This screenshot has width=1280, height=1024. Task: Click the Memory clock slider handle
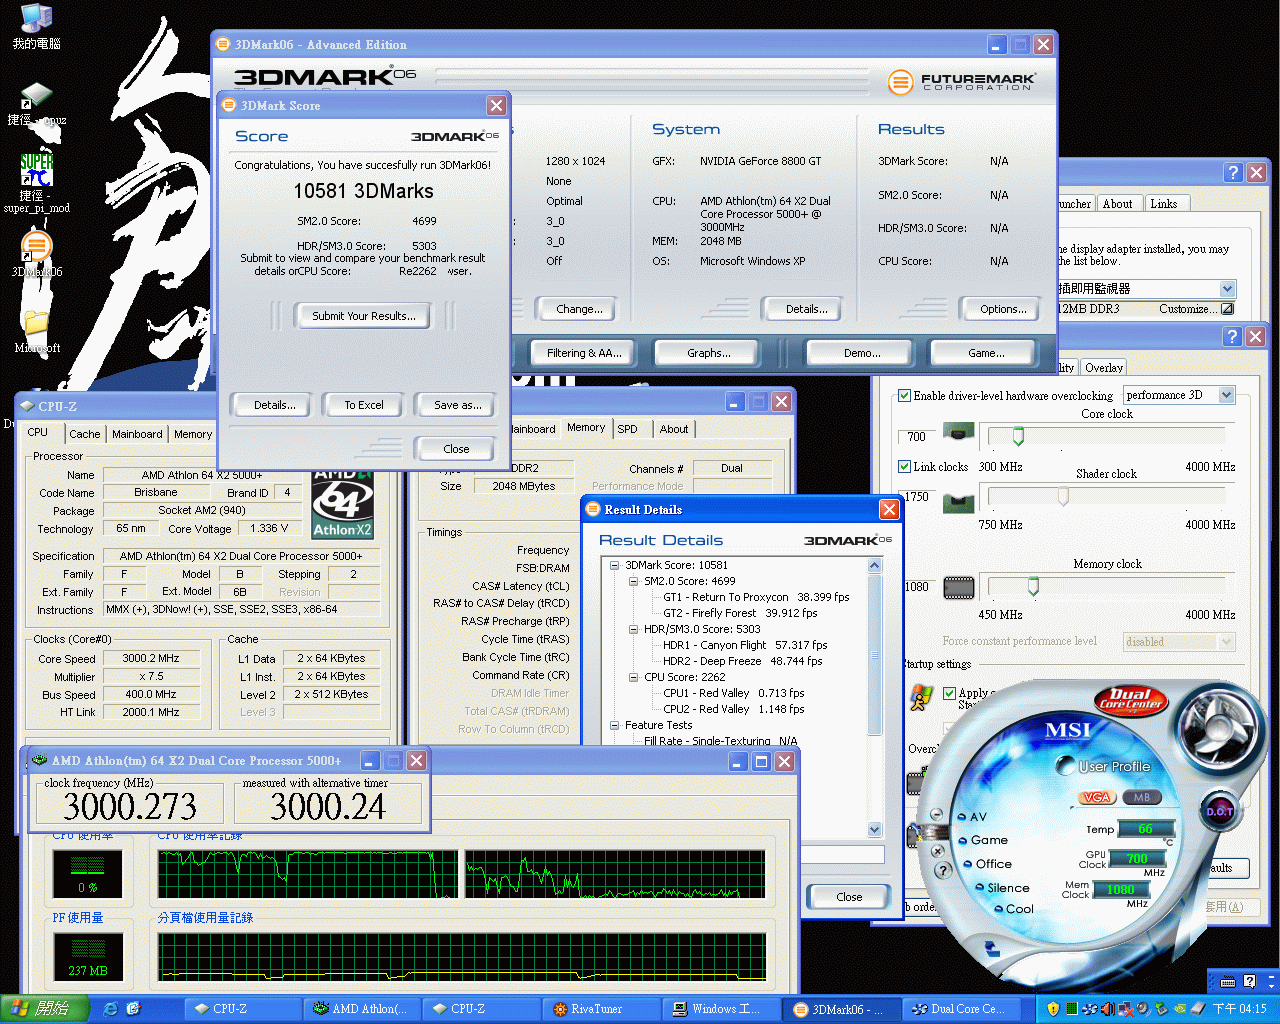click(x=1033, y=587)
